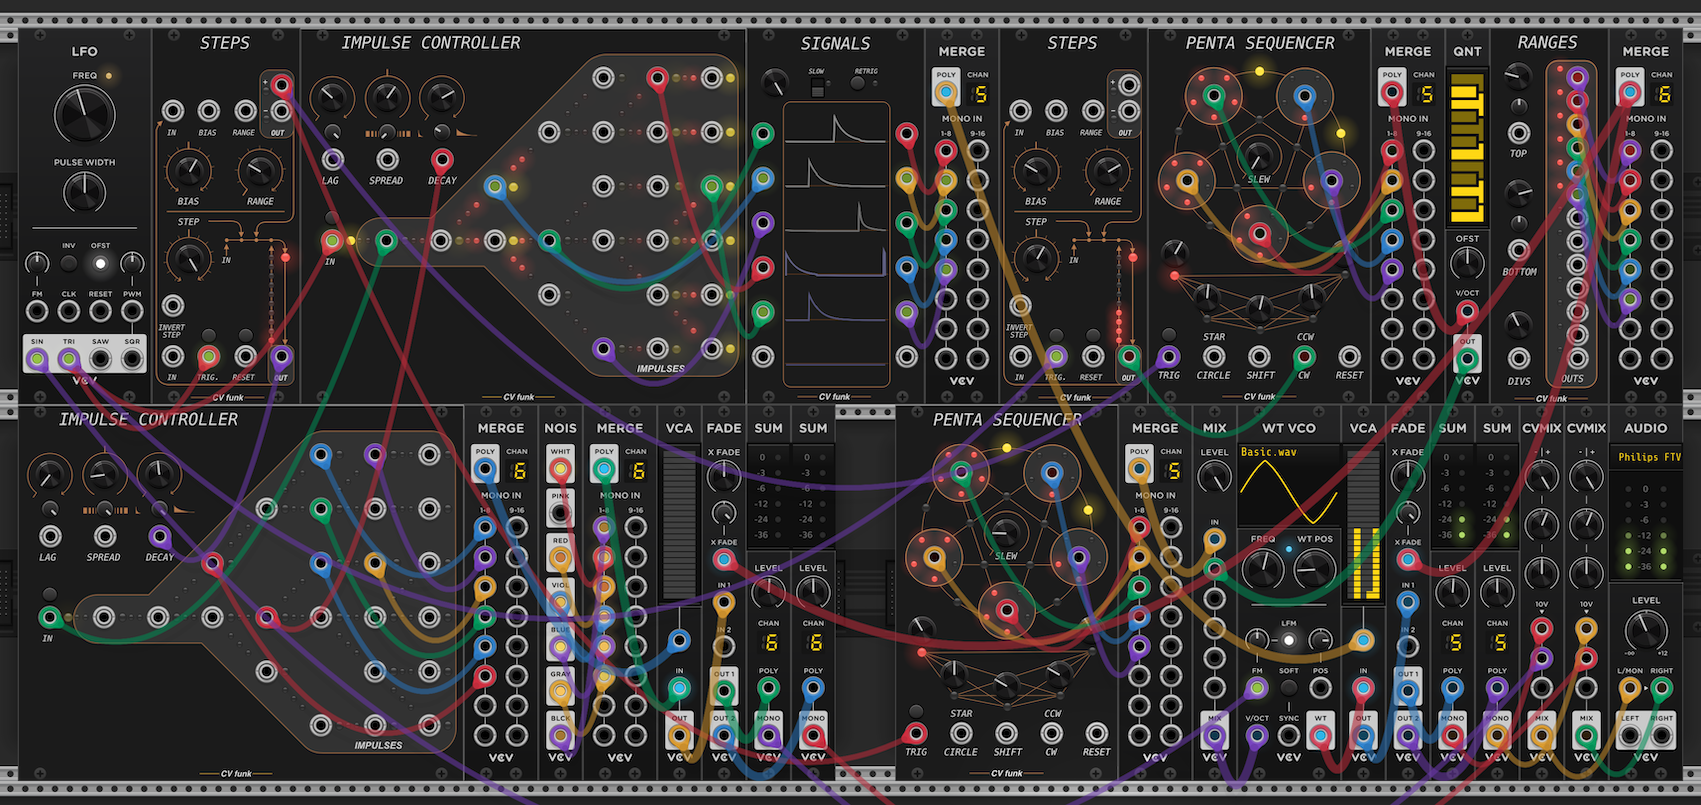Screen dimensions: 1701x805
Task: Click the WT POS knob on WT VCO
Action: pyautogui.click(x=1314, y=569)
